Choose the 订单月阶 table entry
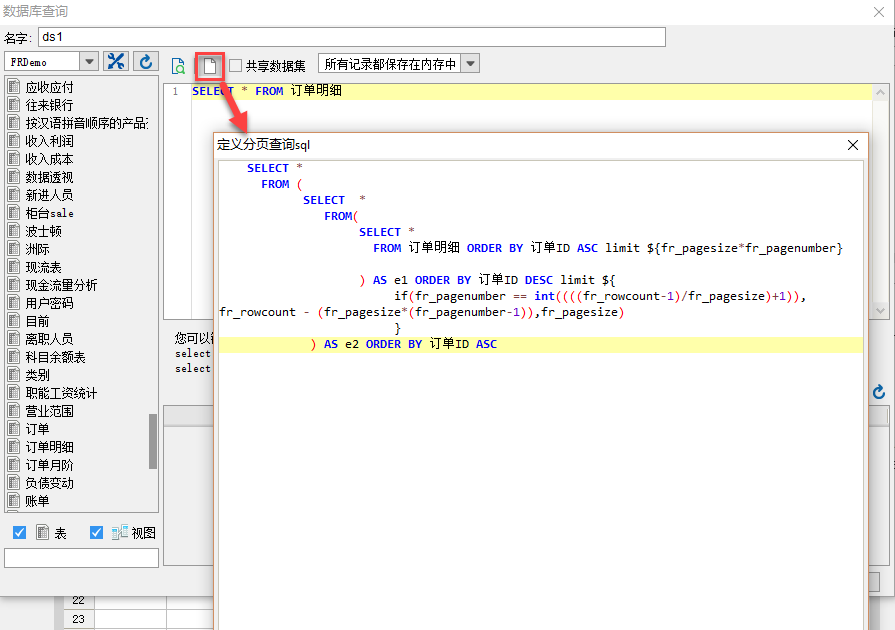 [50, 465]
